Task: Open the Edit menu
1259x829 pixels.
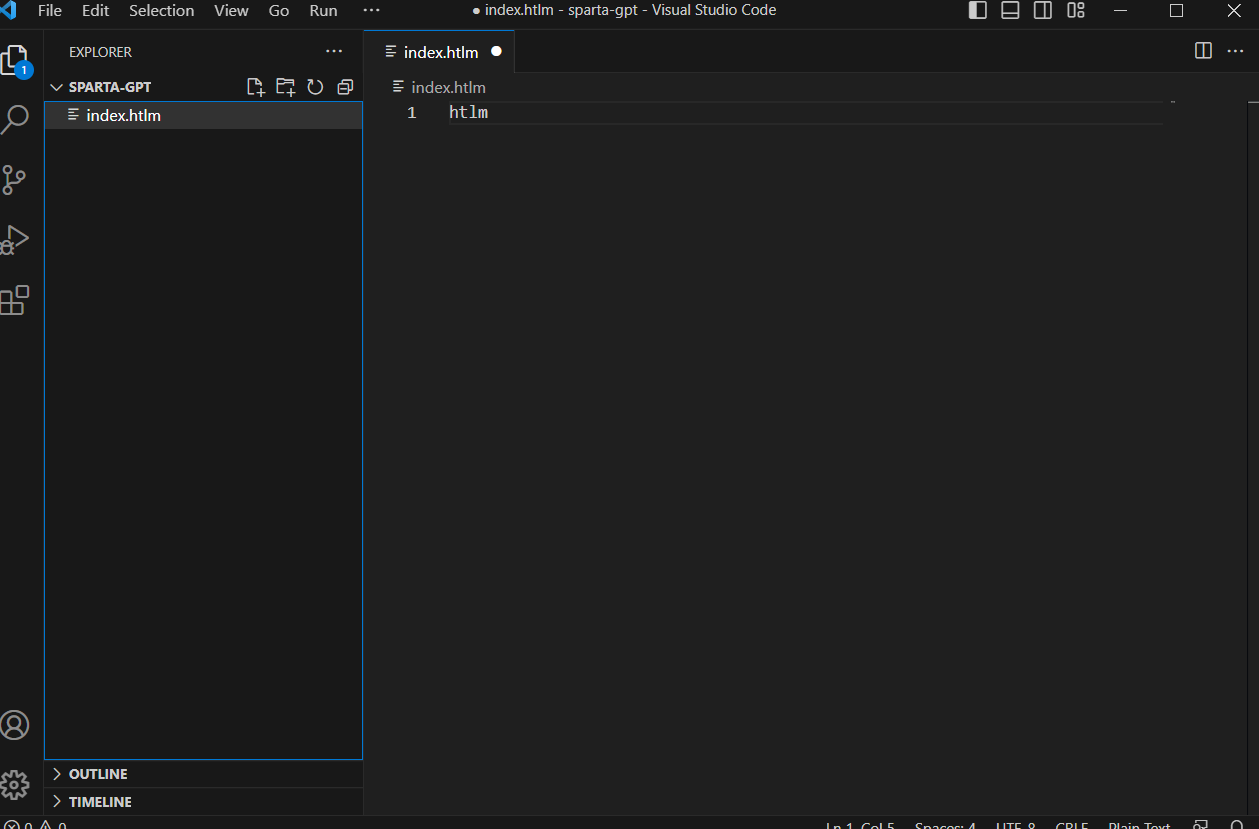Action: click(x=96, y=11)
